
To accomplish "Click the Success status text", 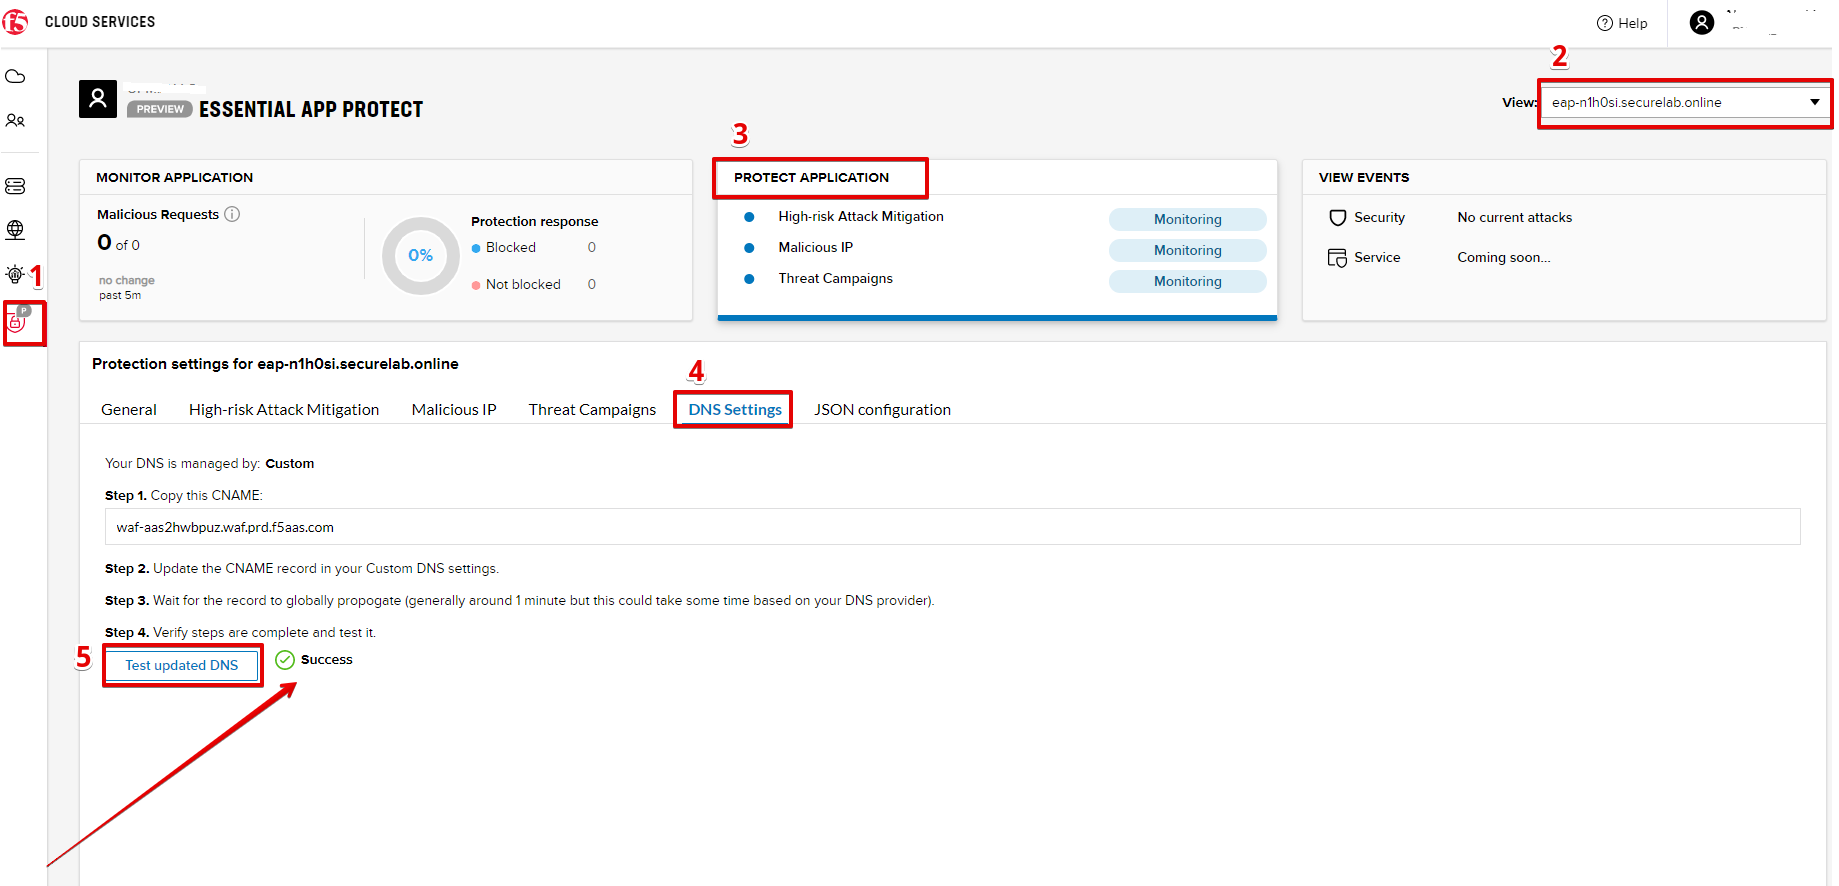I will tap(327, 660).
